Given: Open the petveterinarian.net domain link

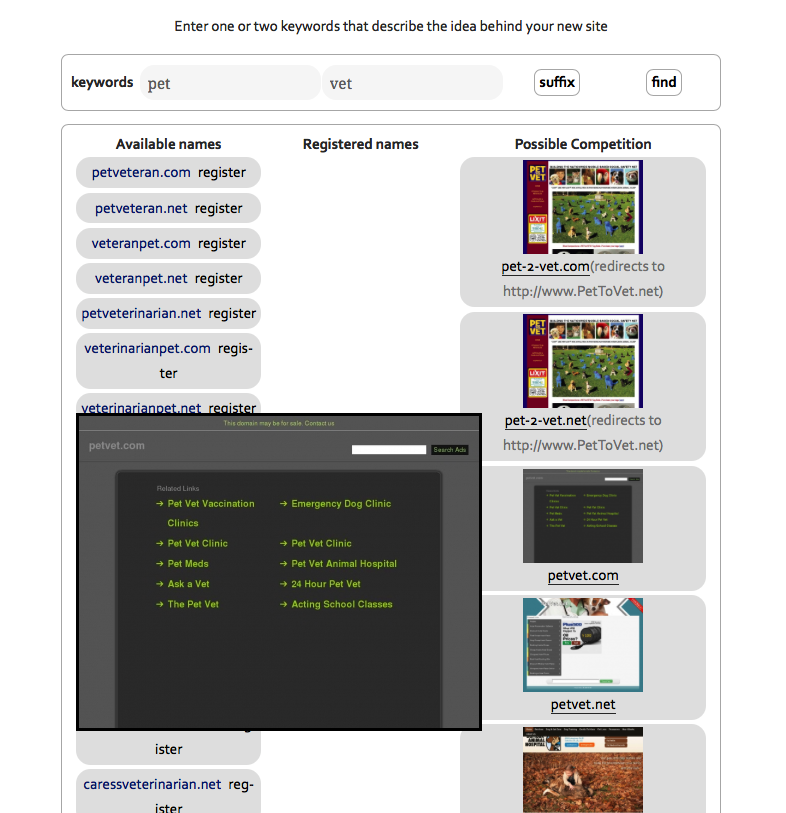Looking at the screenshot, I should [141, 314].
